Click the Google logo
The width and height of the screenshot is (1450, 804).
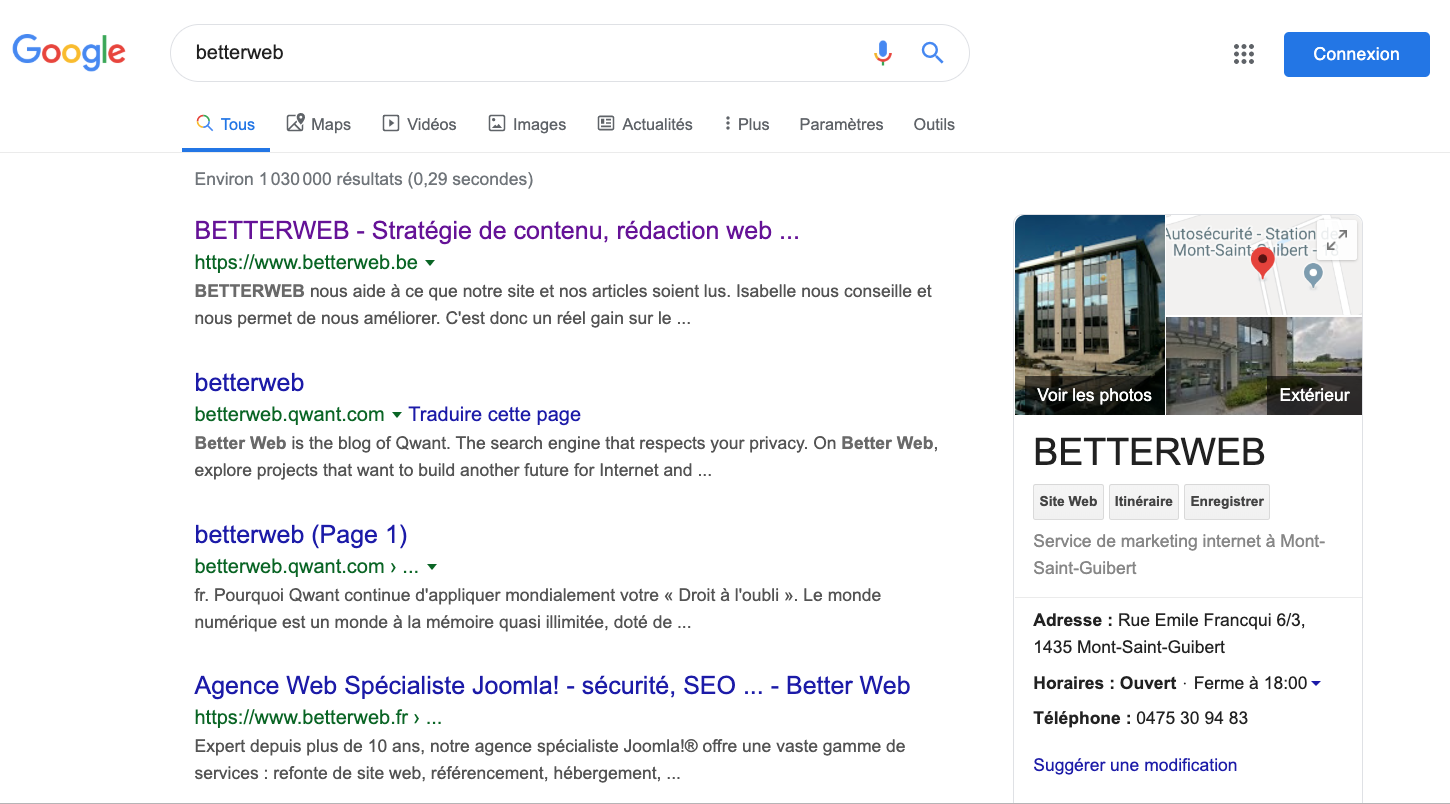69,52
